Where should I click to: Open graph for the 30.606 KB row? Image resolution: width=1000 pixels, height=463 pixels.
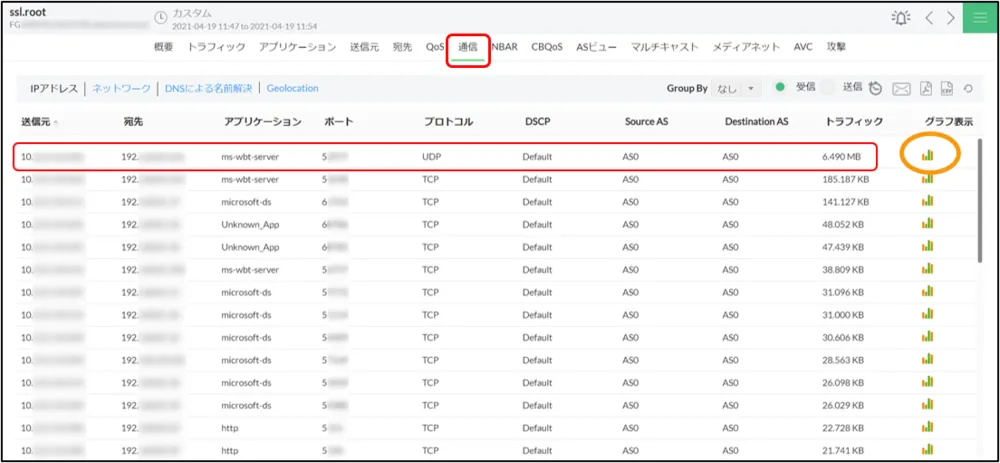pos(927,337)
